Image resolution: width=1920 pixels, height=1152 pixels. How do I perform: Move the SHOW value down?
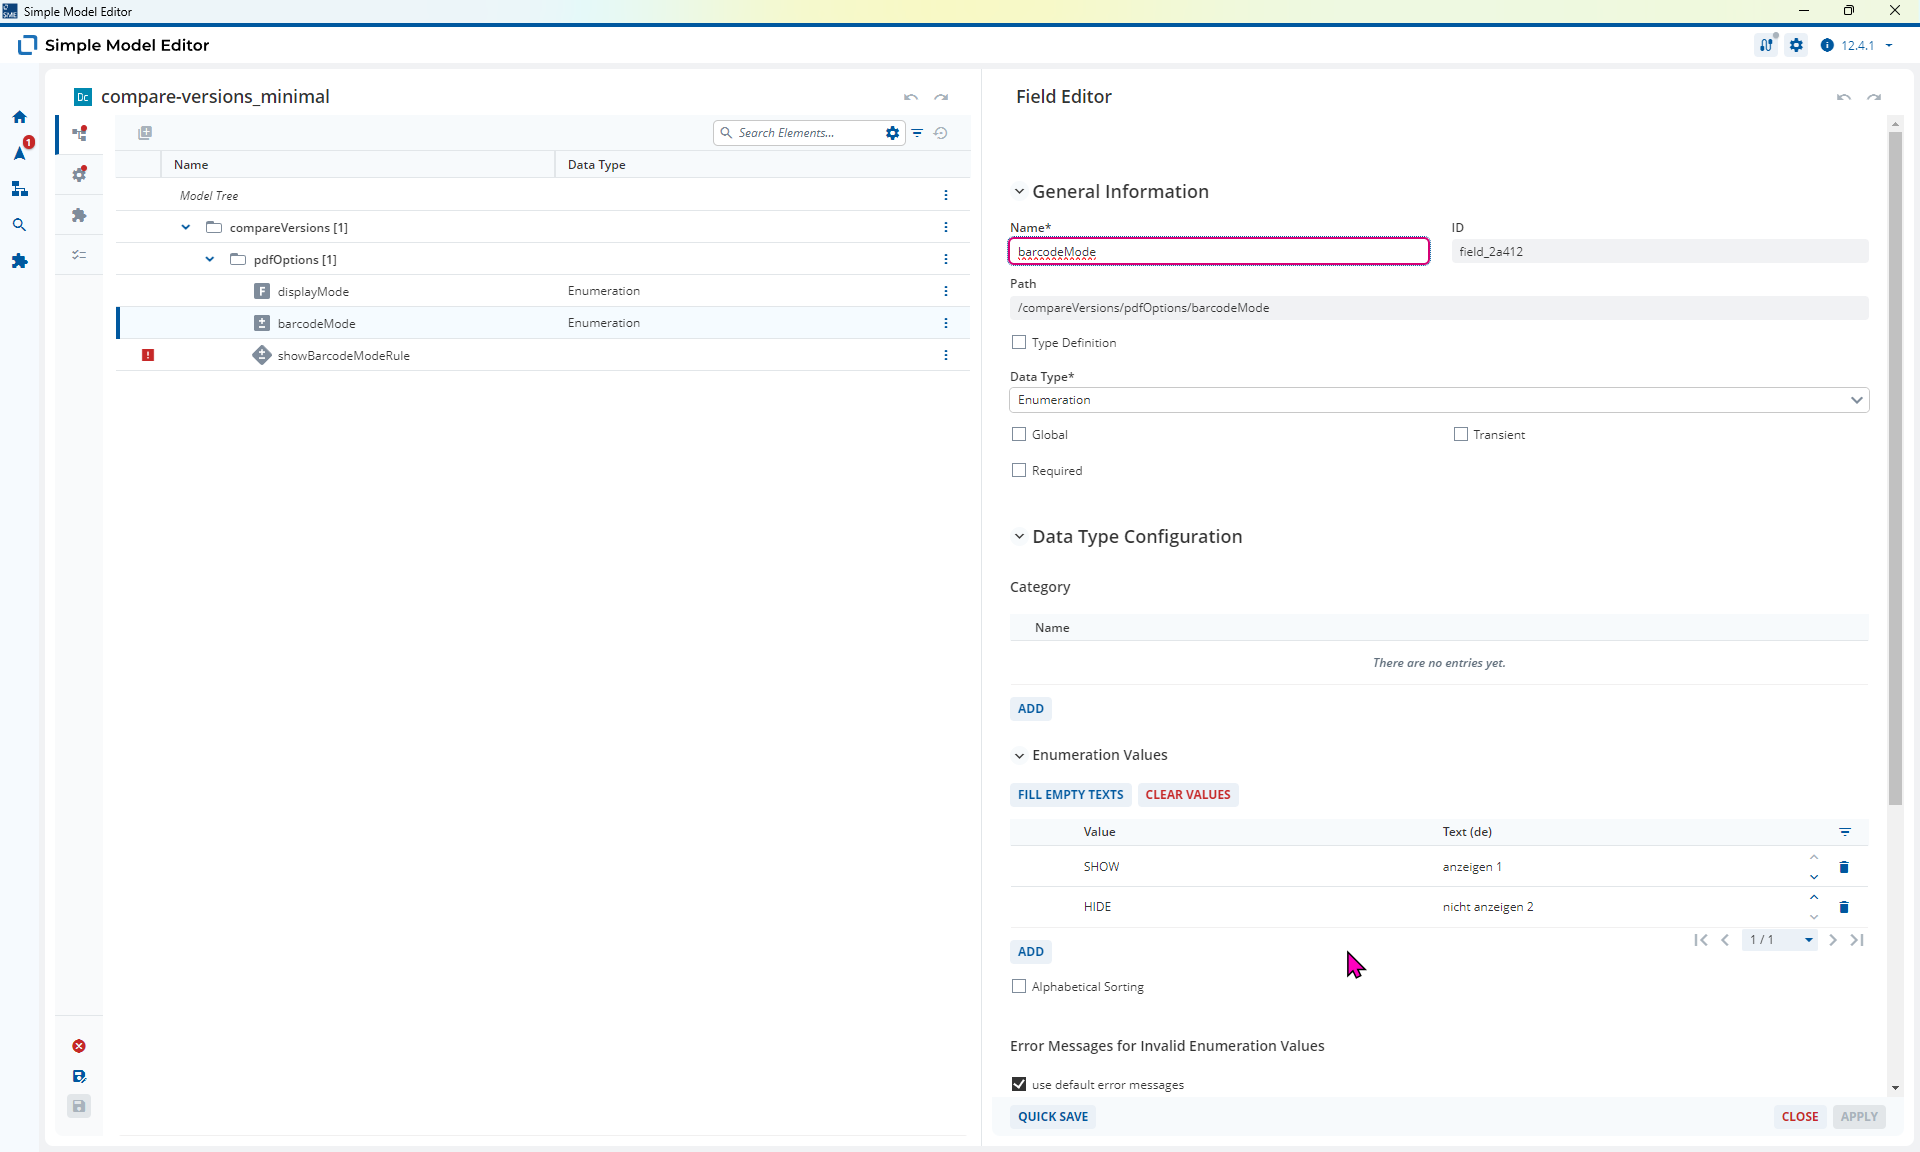click(x=1814, y=877)
